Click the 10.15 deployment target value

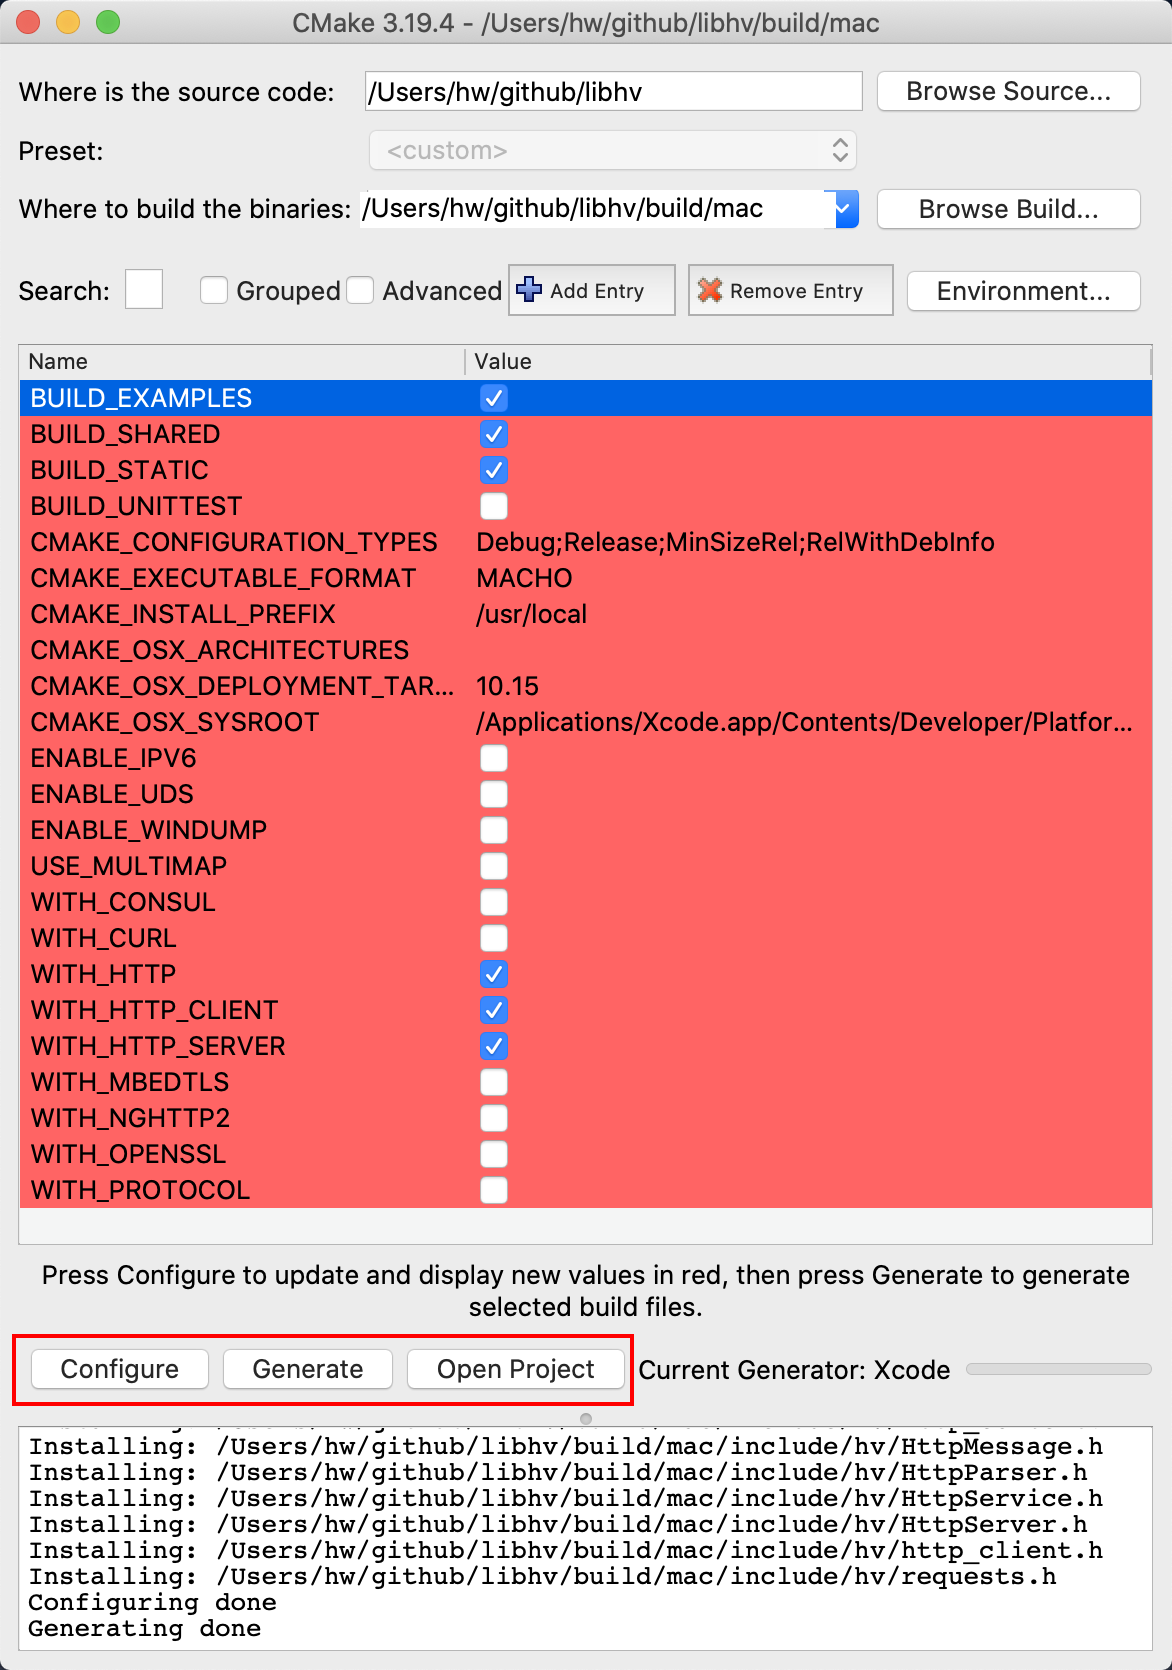(x=507, y=686)
